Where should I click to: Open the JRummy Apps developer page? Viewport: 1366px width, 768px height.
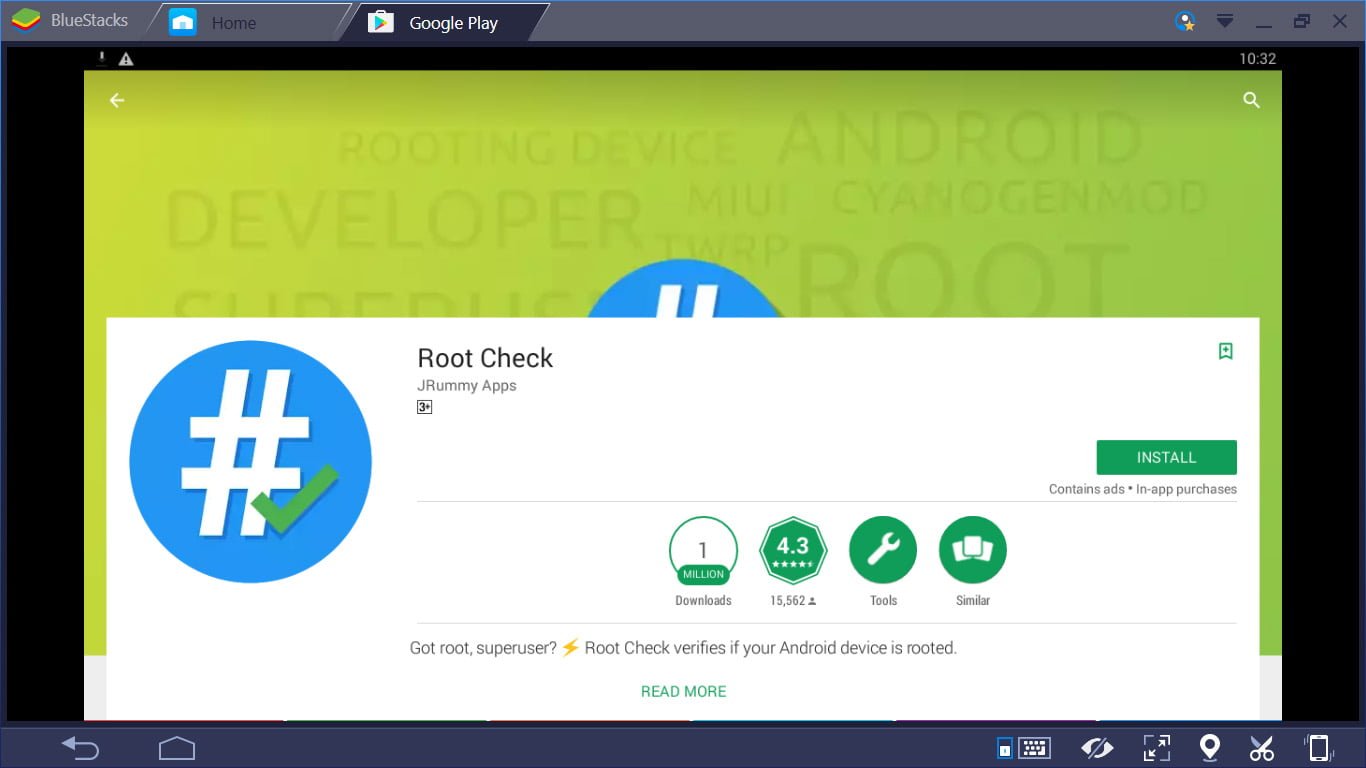[x=467, y=385]
